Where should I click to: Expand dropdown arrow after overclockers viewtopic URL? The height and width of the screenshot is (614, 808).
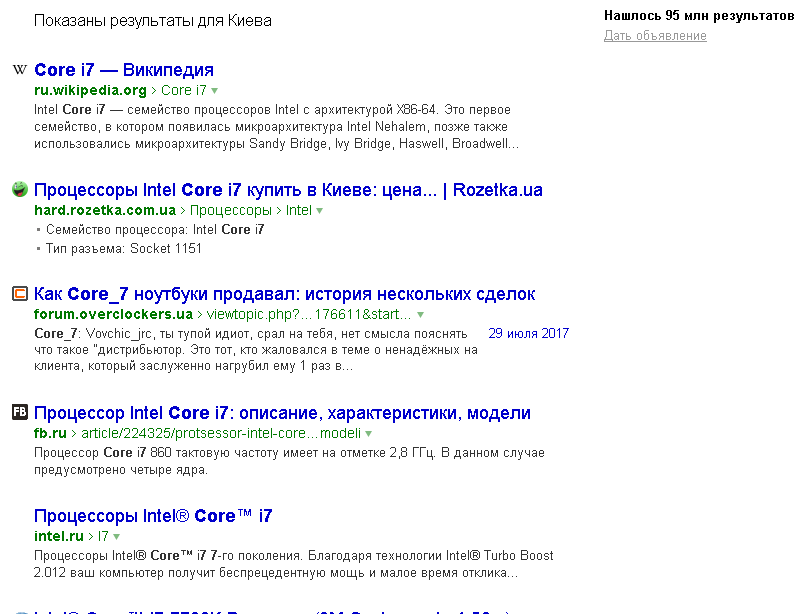pyautogui.click(x=420, y=315)
